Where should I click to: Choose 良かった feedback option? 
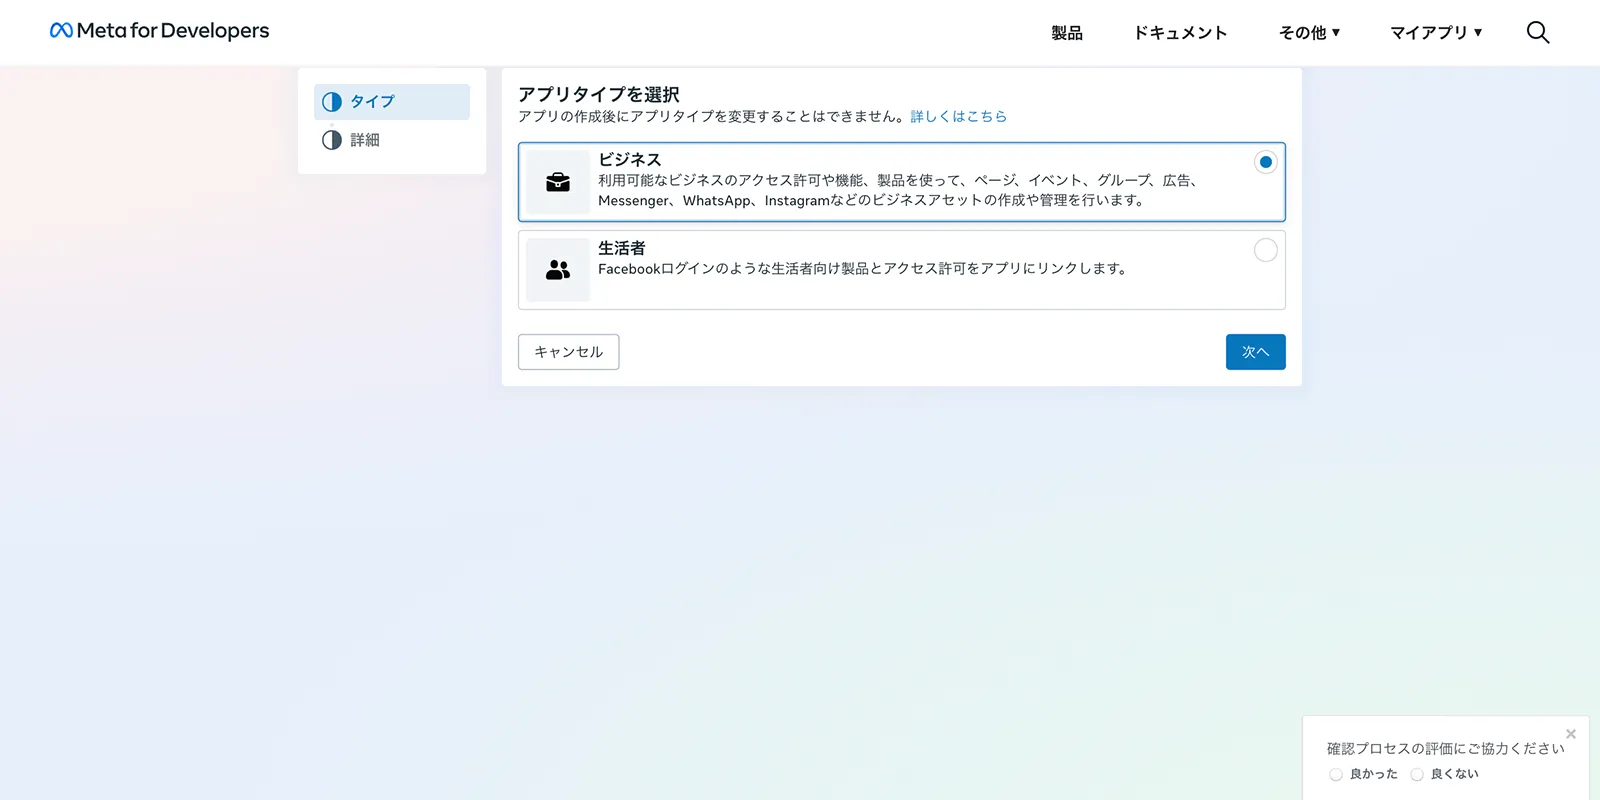[1336, 774]
